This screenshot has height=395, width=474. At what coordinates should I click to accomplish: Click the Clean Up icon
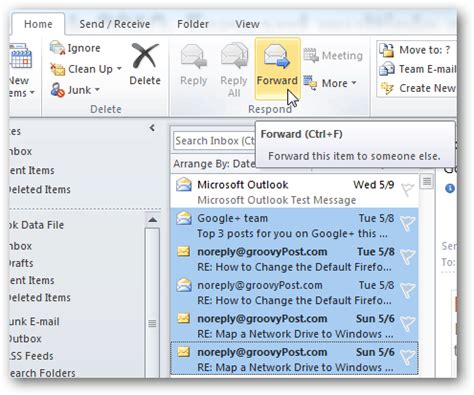(57, 69)
